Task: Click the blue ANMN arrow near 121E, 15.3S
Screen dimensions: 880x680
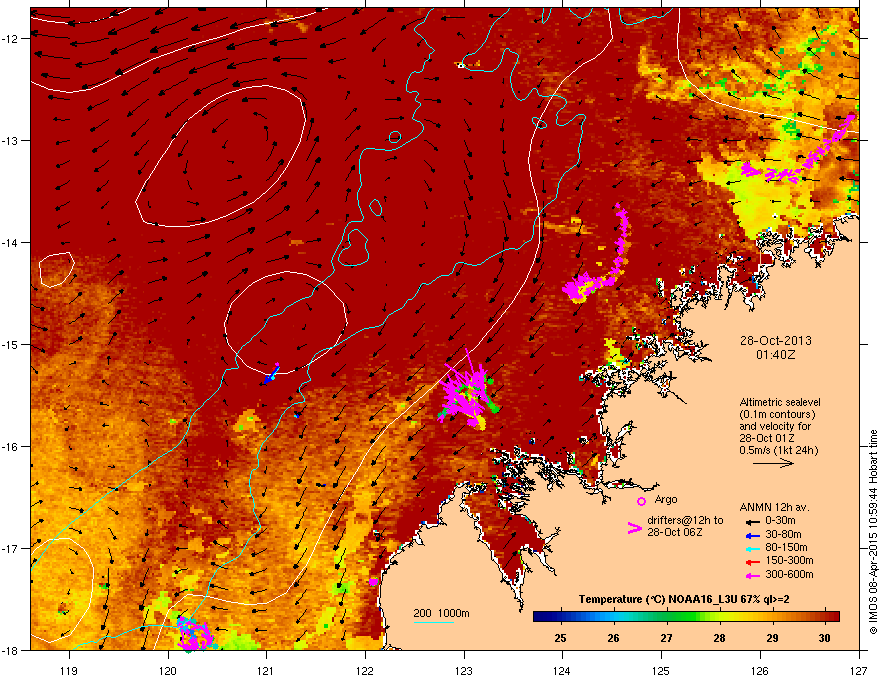Action: pos(271,374)
